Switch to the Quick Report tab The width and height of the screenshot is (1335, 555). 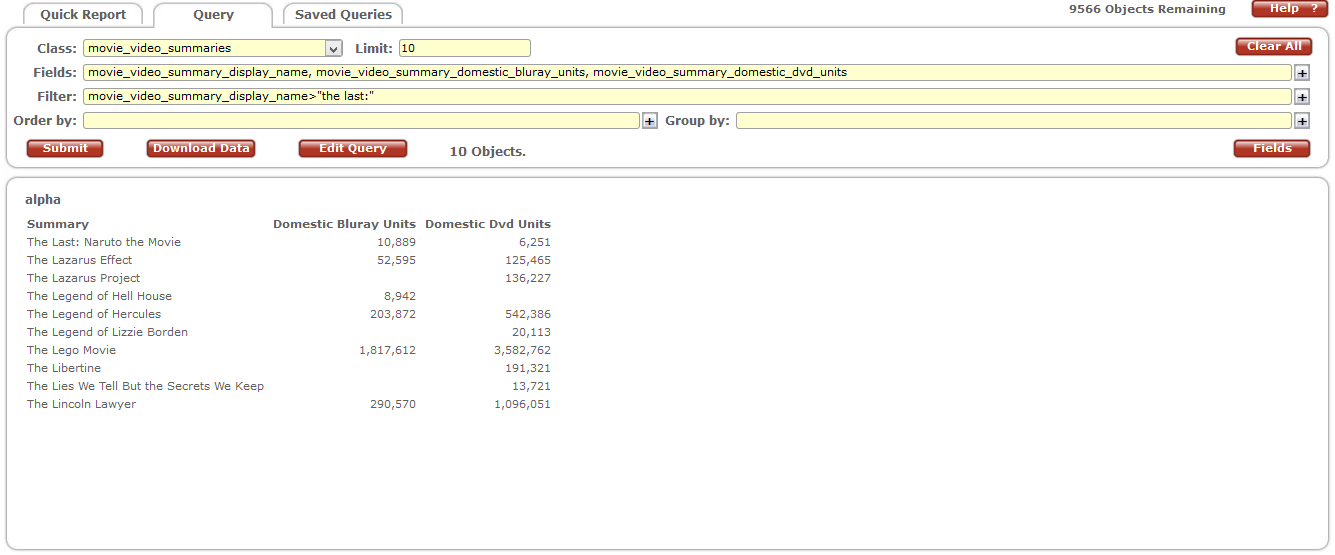click(x=83, y=15)
